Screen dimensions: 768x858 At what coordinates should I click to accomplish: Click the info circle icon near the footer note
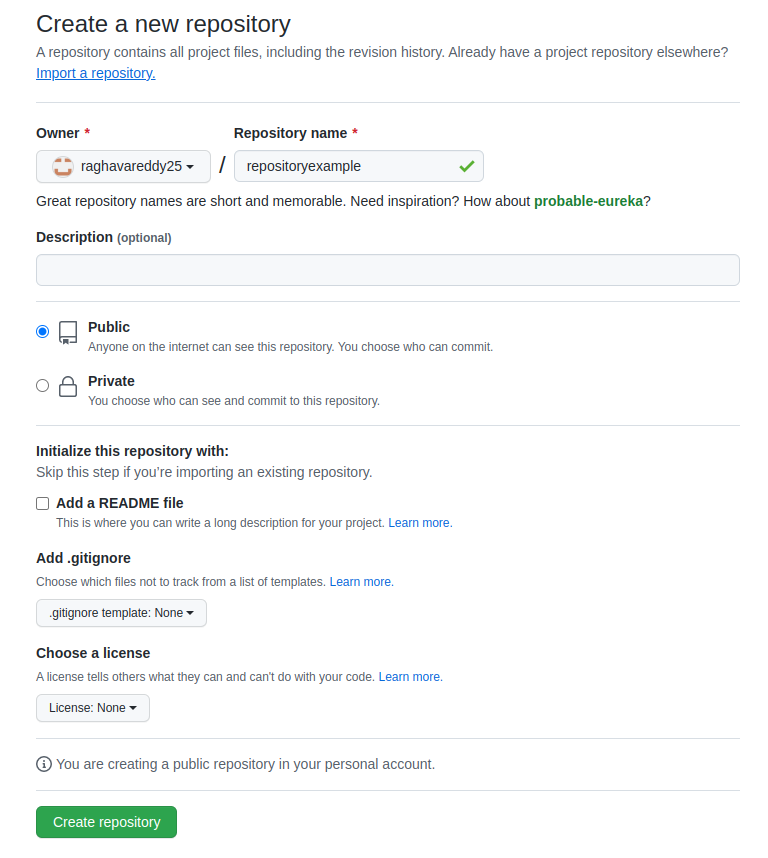click(43, 764)
